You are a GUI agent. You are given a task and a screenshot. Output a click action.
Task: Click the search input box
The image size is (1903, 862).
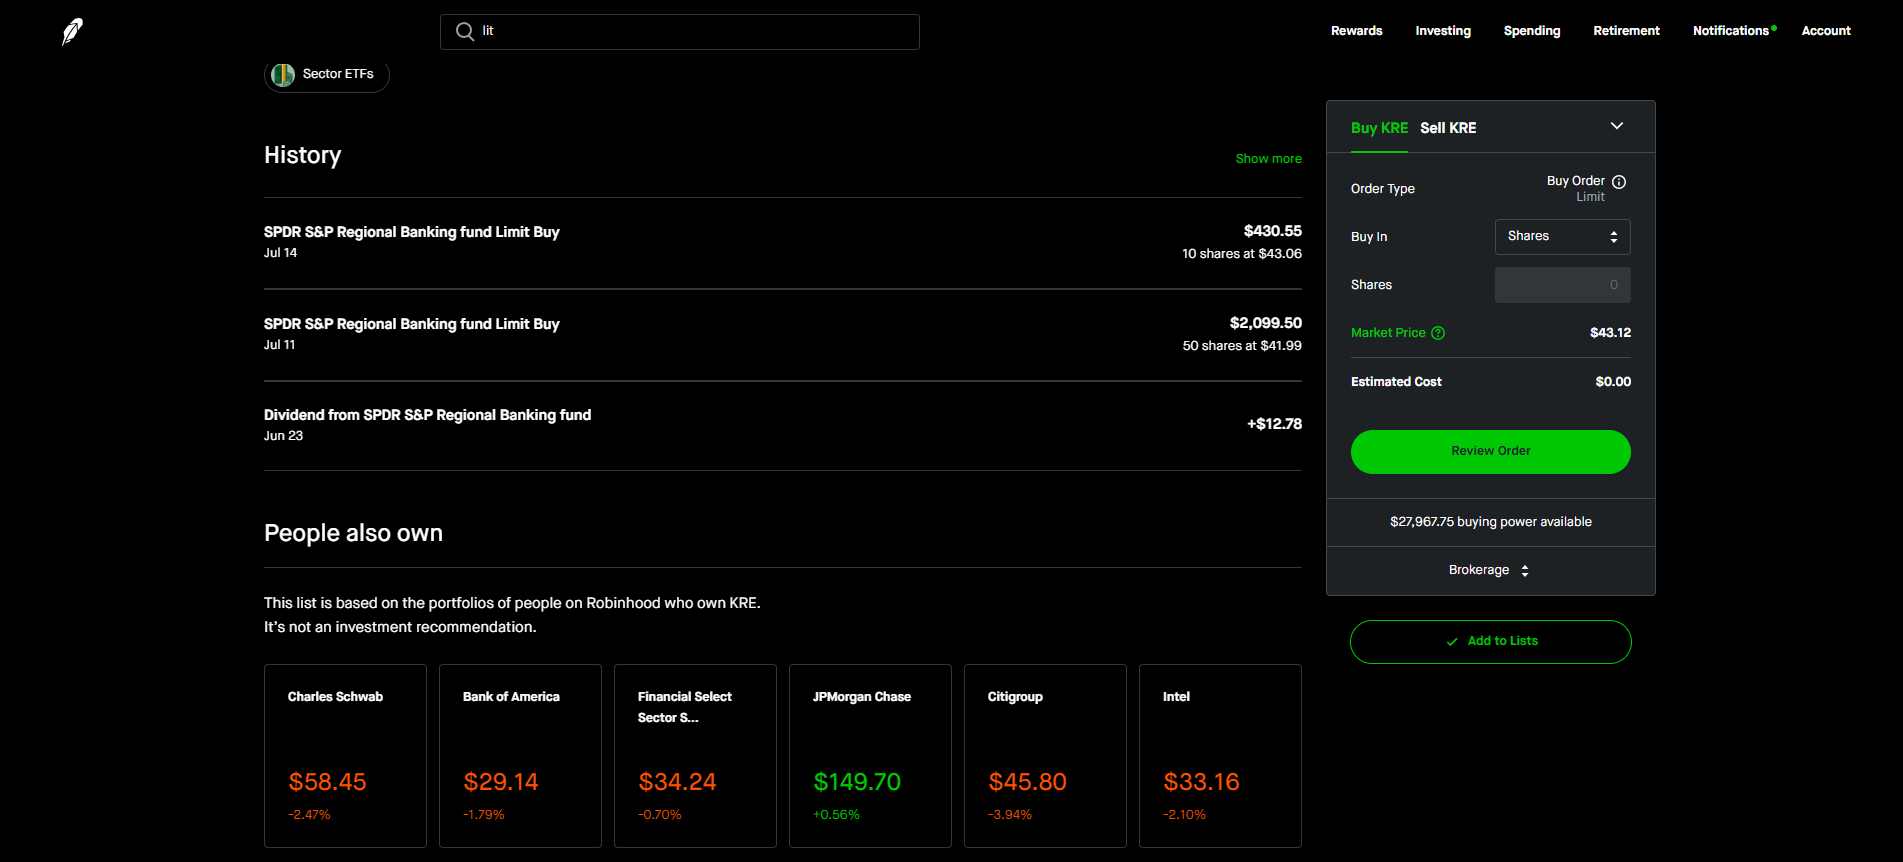[680, 32]
